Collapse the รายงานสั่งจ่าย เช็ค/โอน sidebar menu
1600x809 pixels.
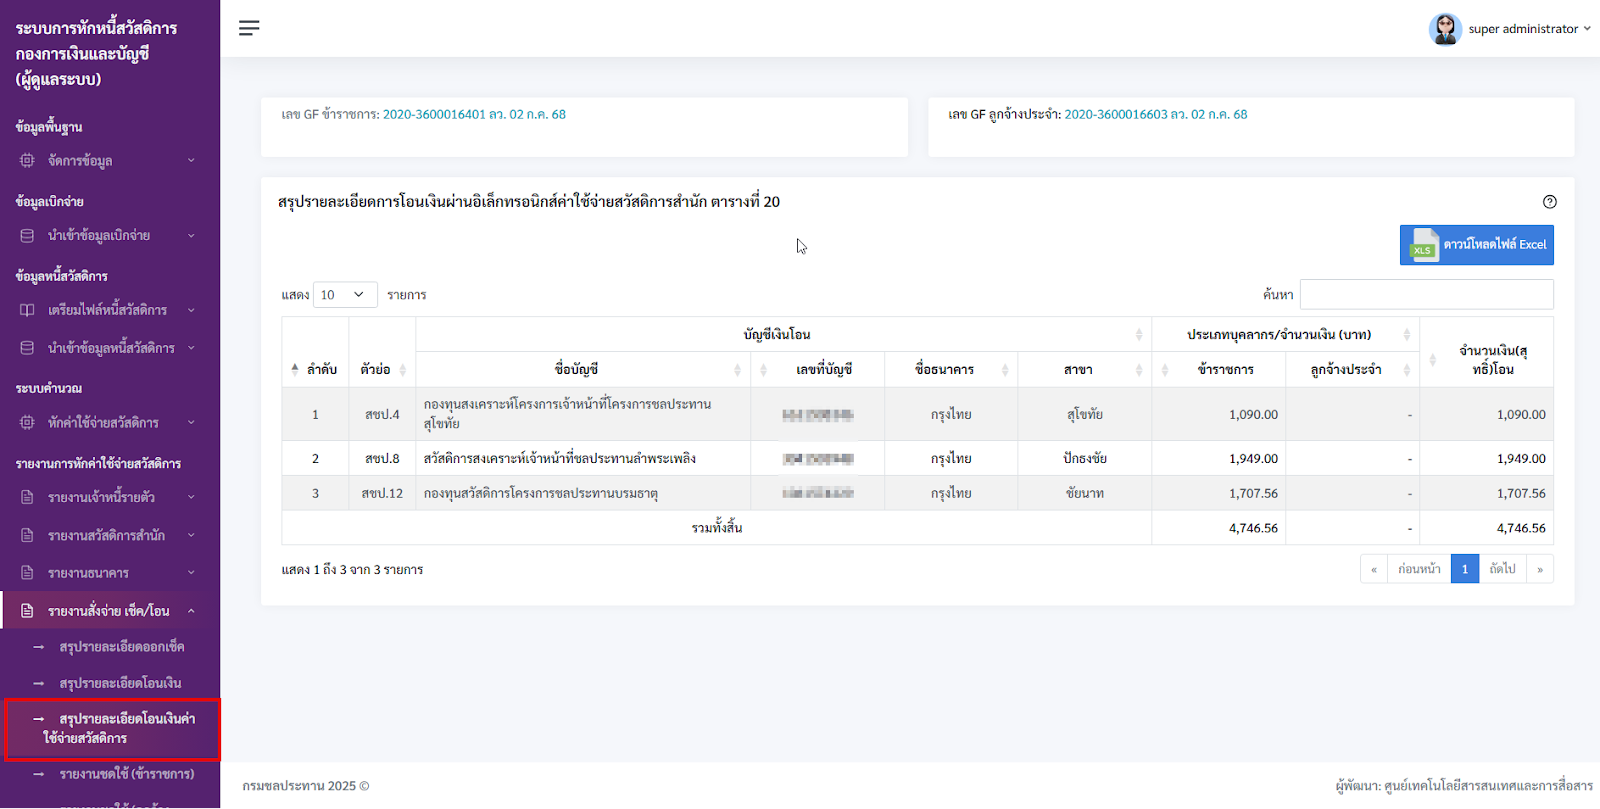[110, 611]
